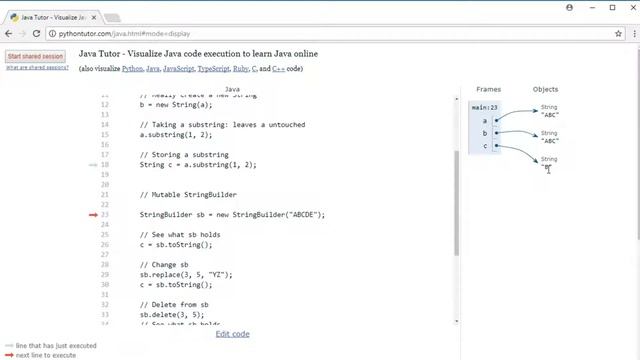
Task: Click variable a's pointer dot in frame
Action: tap(496, 120)
